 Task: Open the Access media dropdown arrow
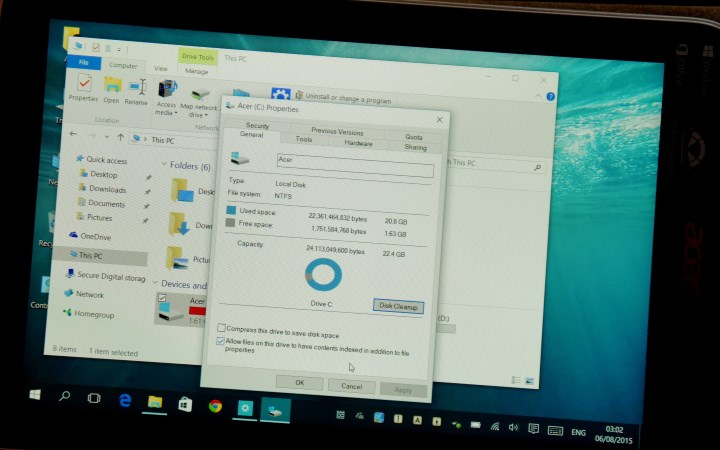coord(176,113)
